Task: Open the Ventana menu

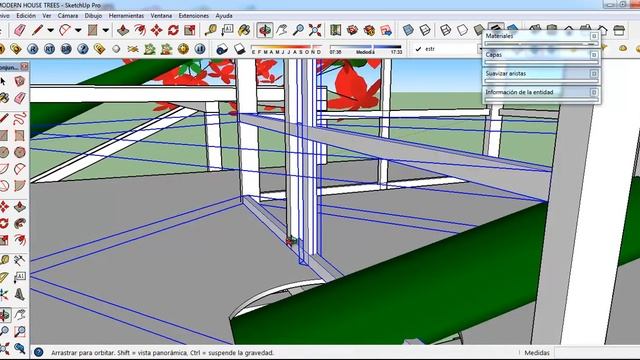Action: tap(161, 16)
